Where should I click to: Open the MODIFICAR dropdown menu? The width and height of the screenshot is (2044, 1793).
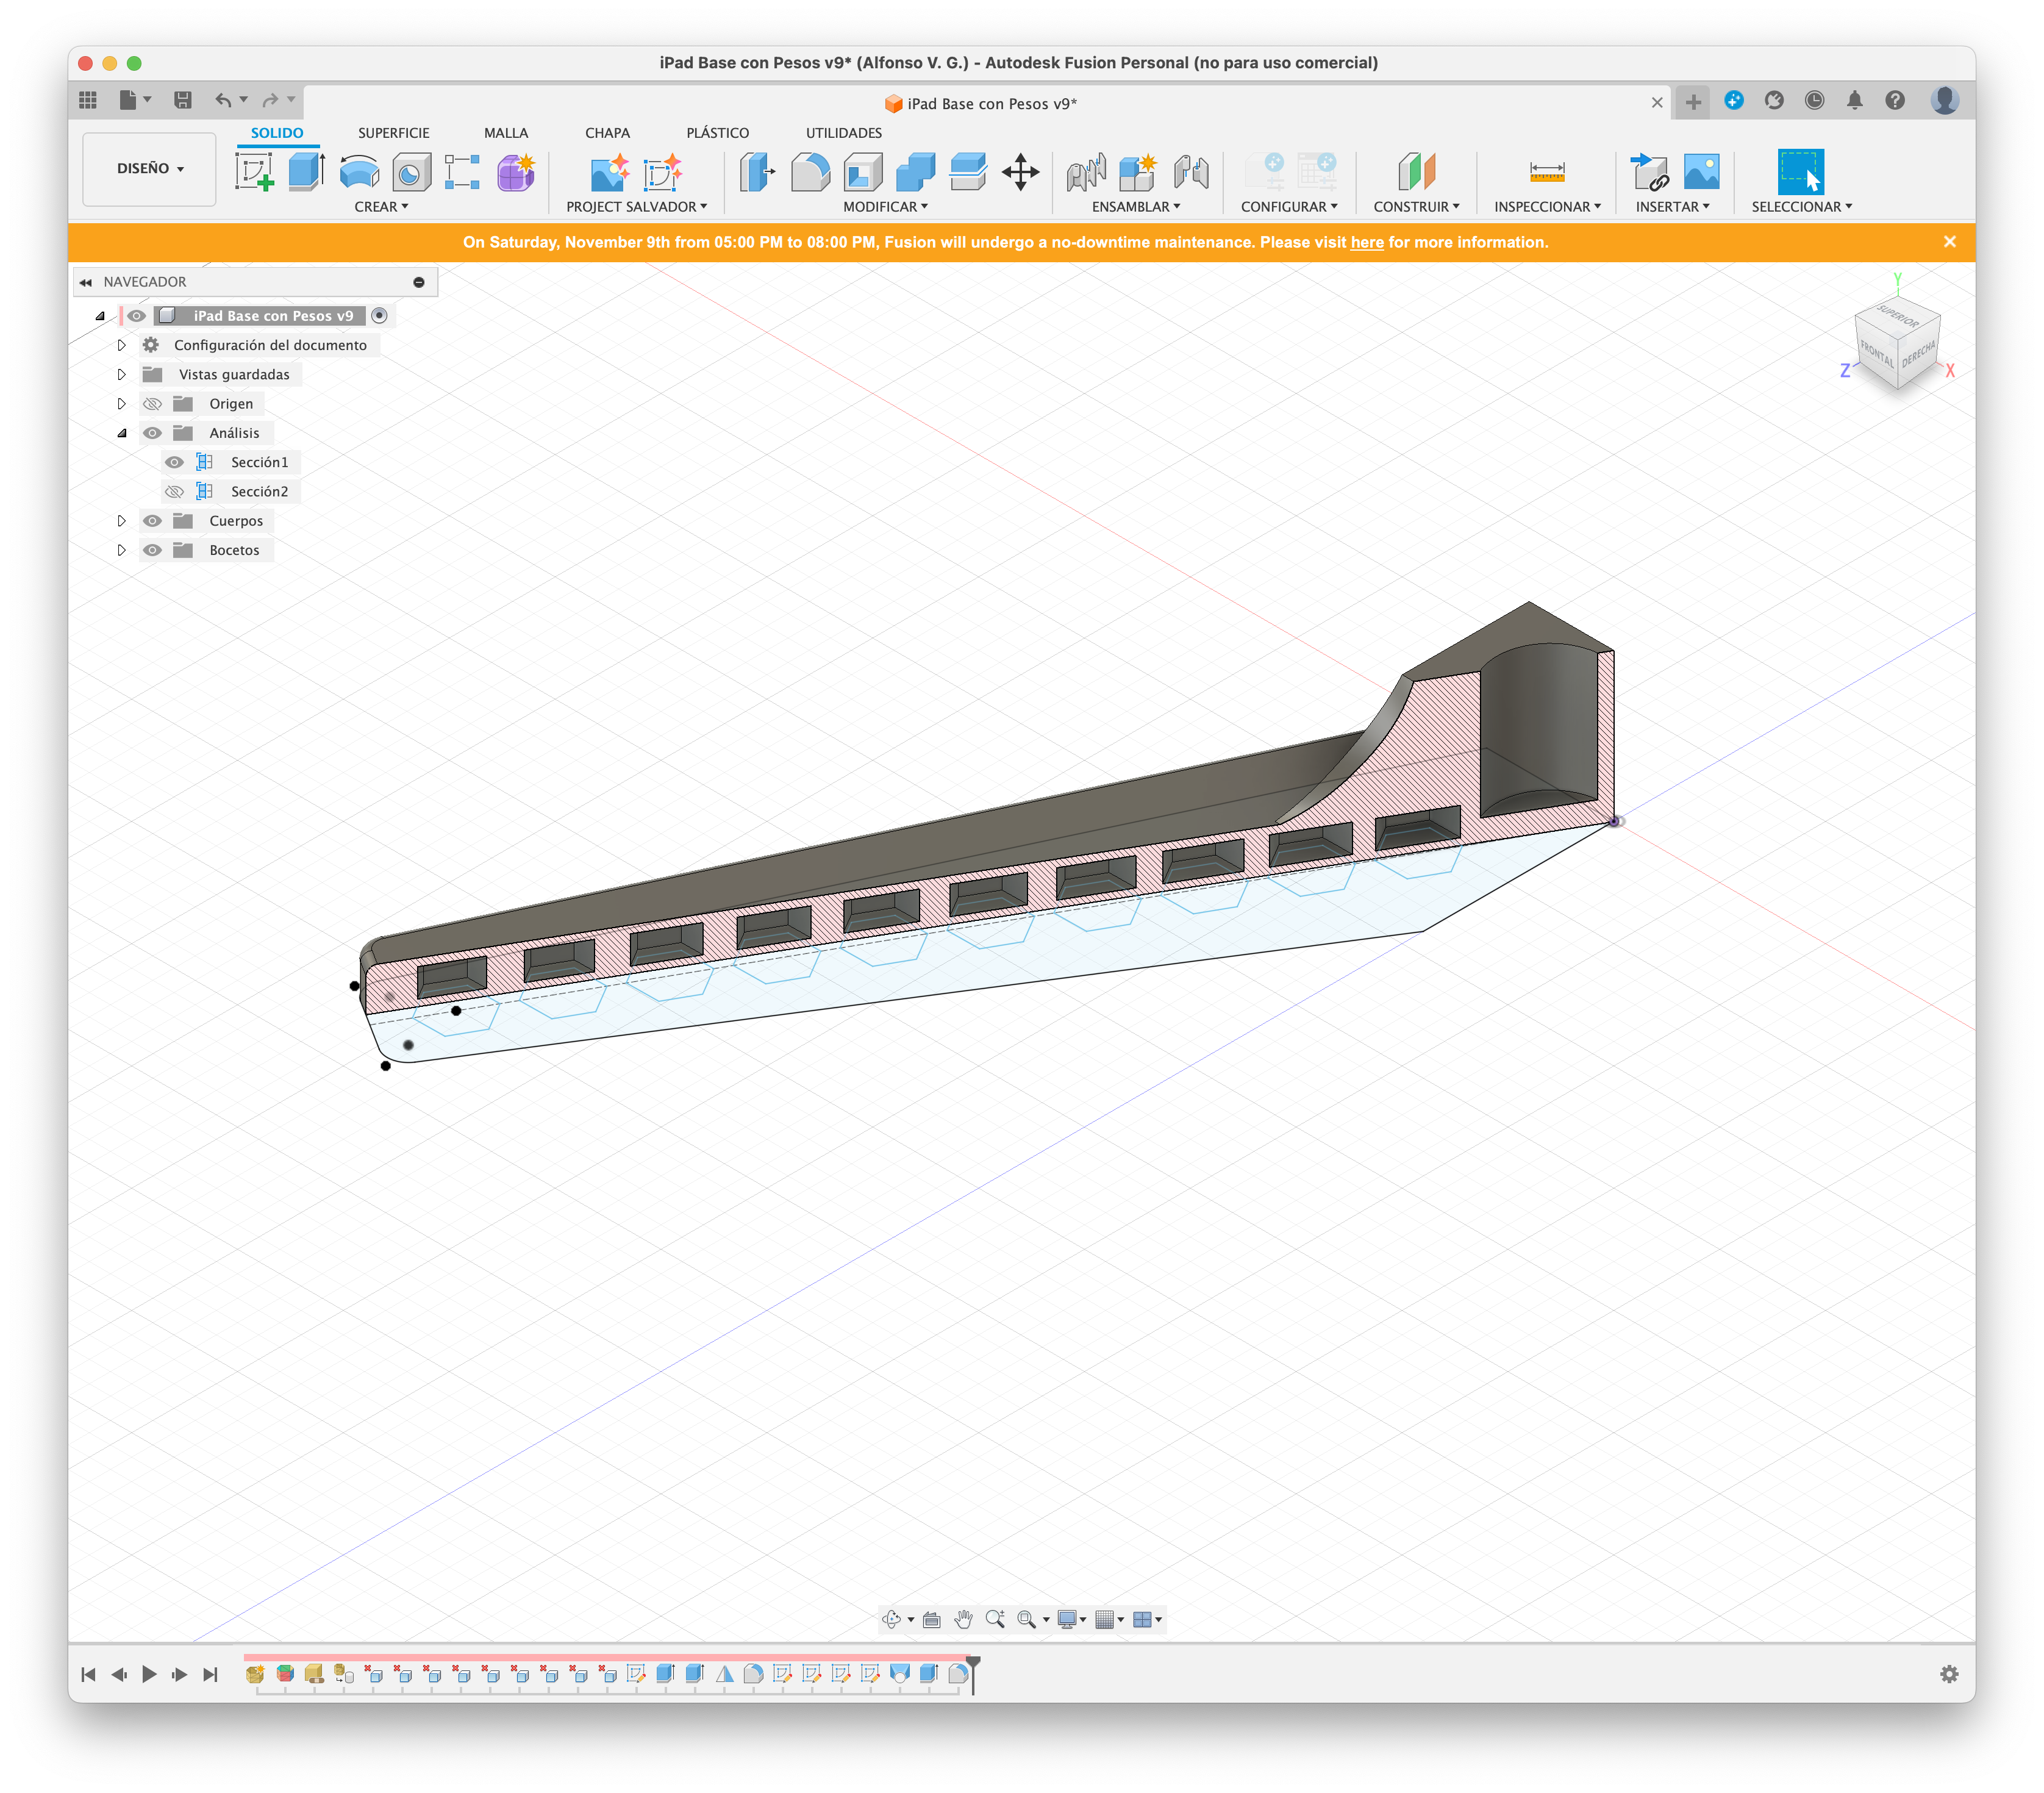[x=885, y=206]
